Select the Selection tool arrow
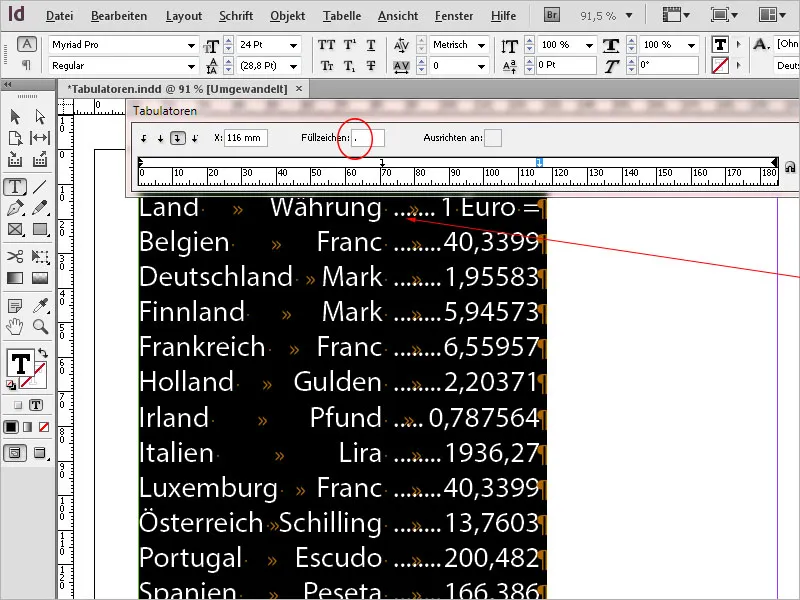 [14, 117]
